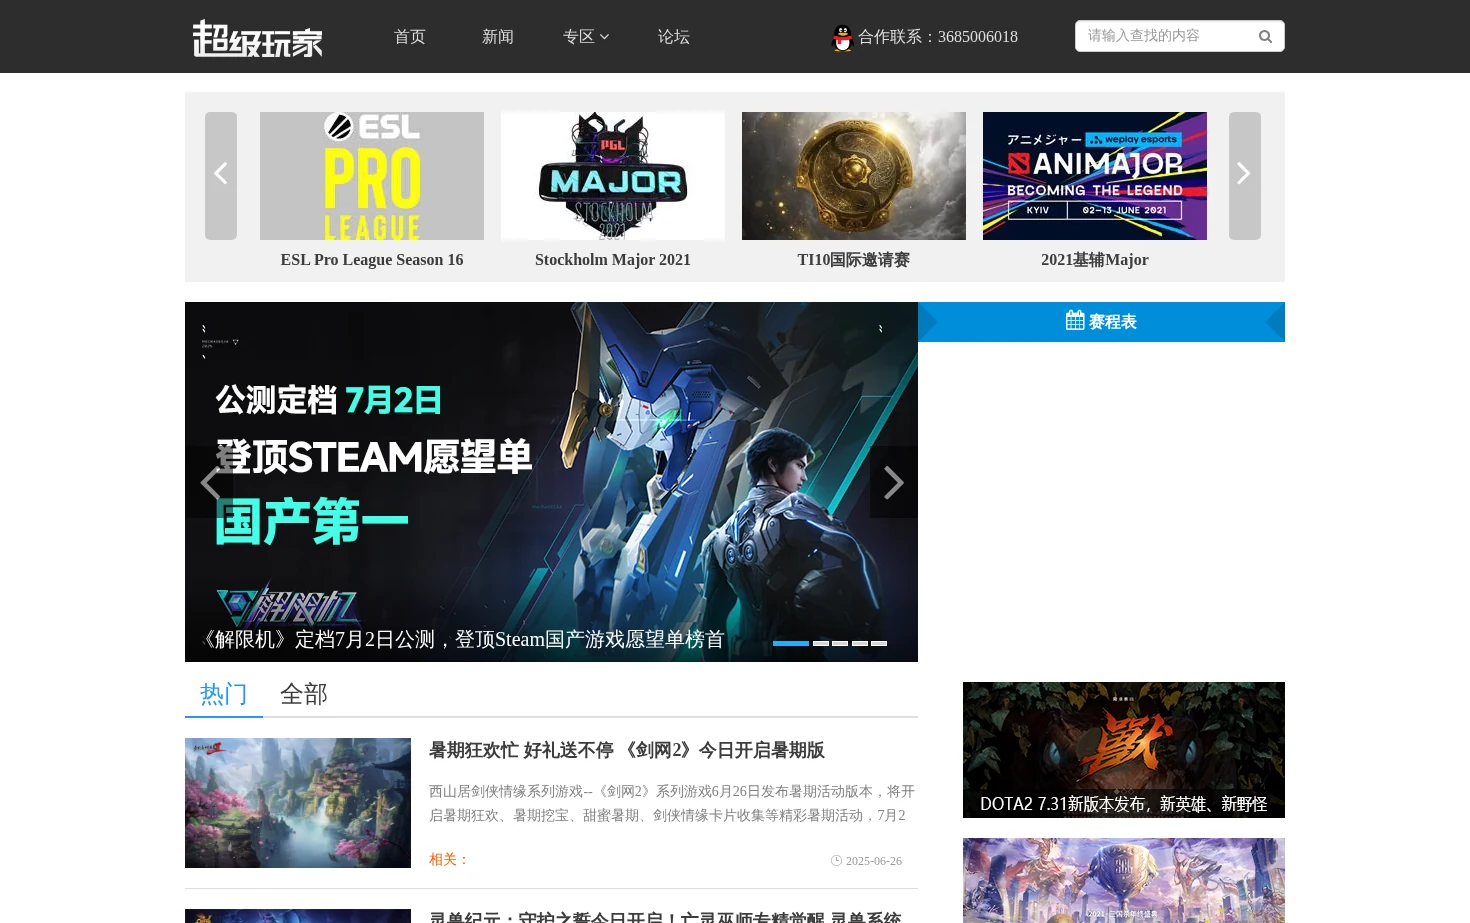The image size is (1470, 923).
Task: Open the TI10国际邀请赛 link
Action: (854, 260)
